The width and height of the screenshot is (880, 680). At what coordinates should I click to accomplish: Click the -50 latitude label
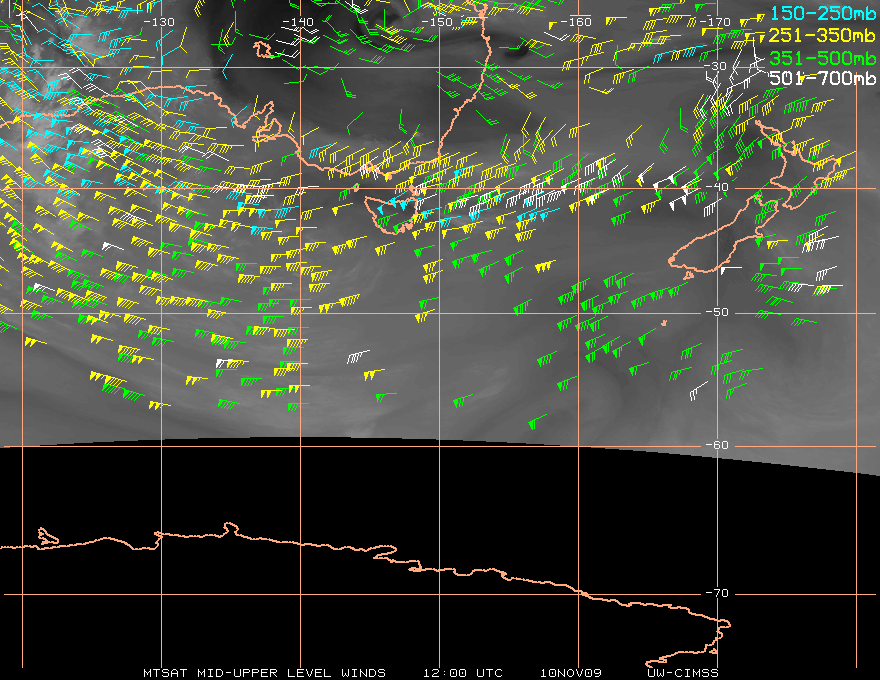(717, 312)
